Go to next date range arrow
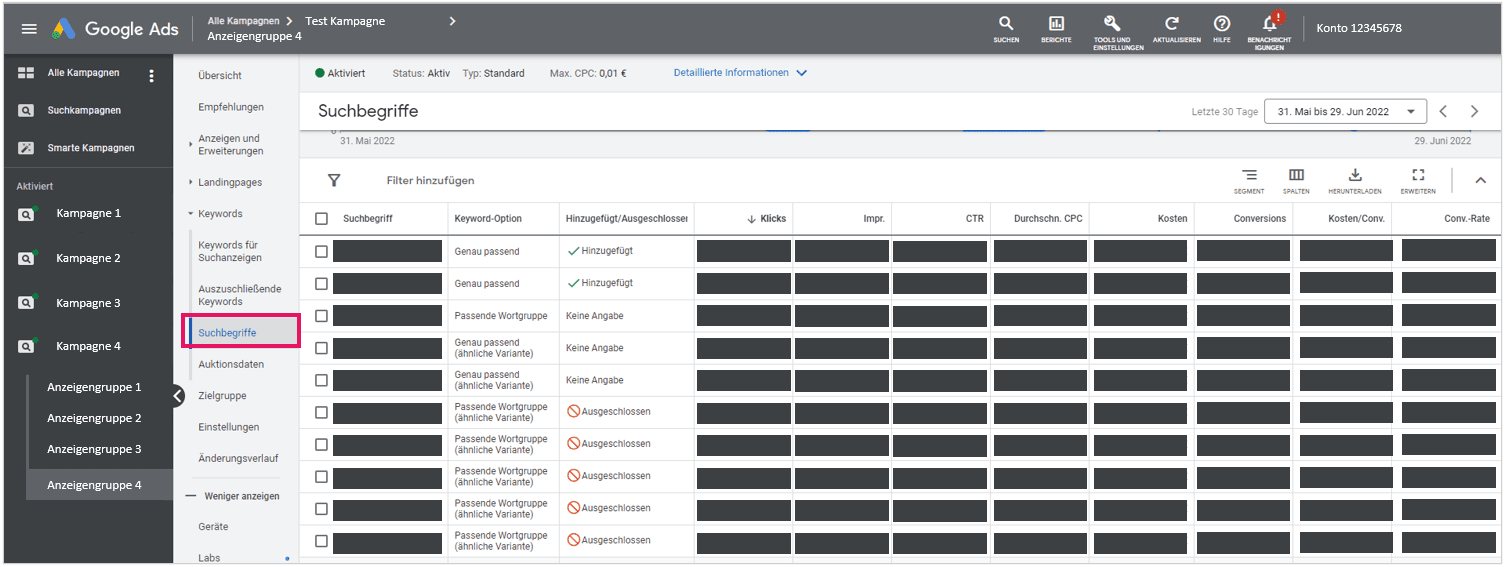Viewport: 1504px width, 567px height. 1474,111
